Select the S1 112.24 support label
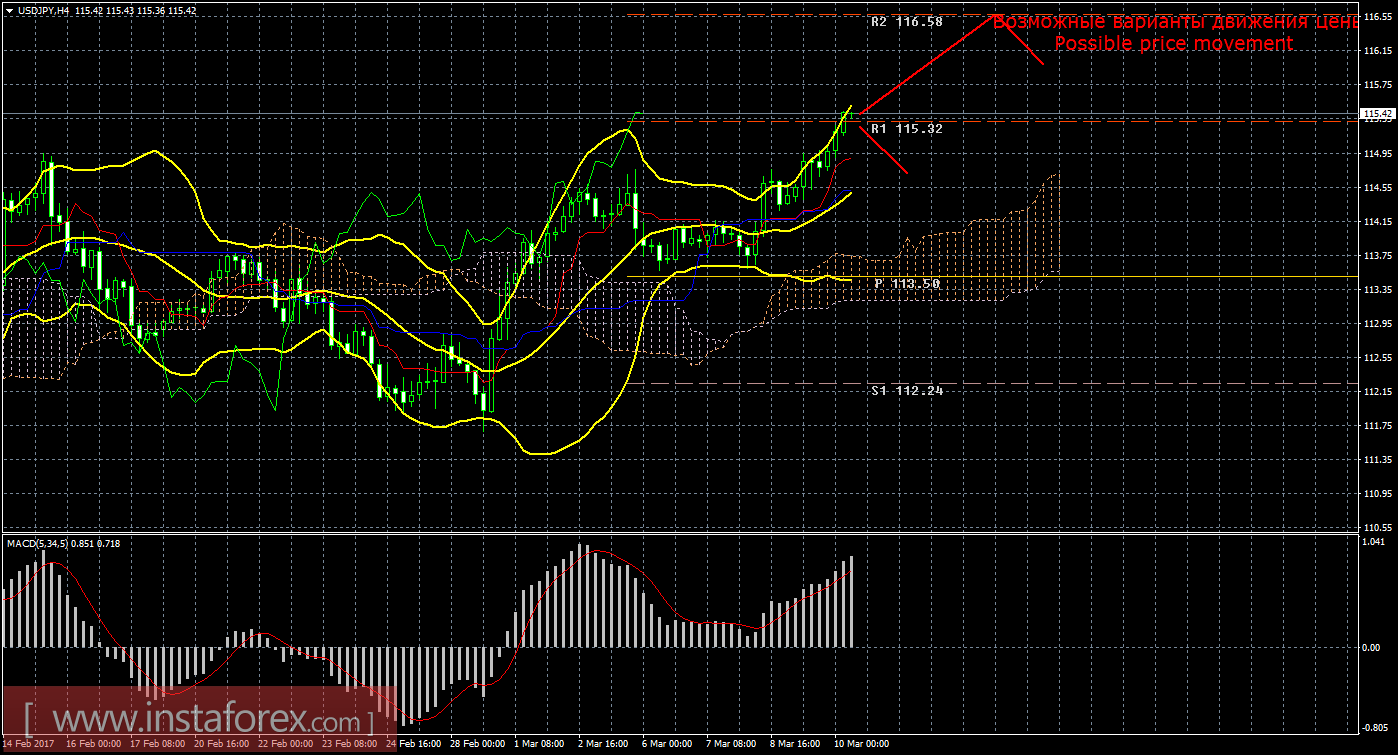Image resolution: width=1398 pixels, height=755 pixels. (906, 391)
